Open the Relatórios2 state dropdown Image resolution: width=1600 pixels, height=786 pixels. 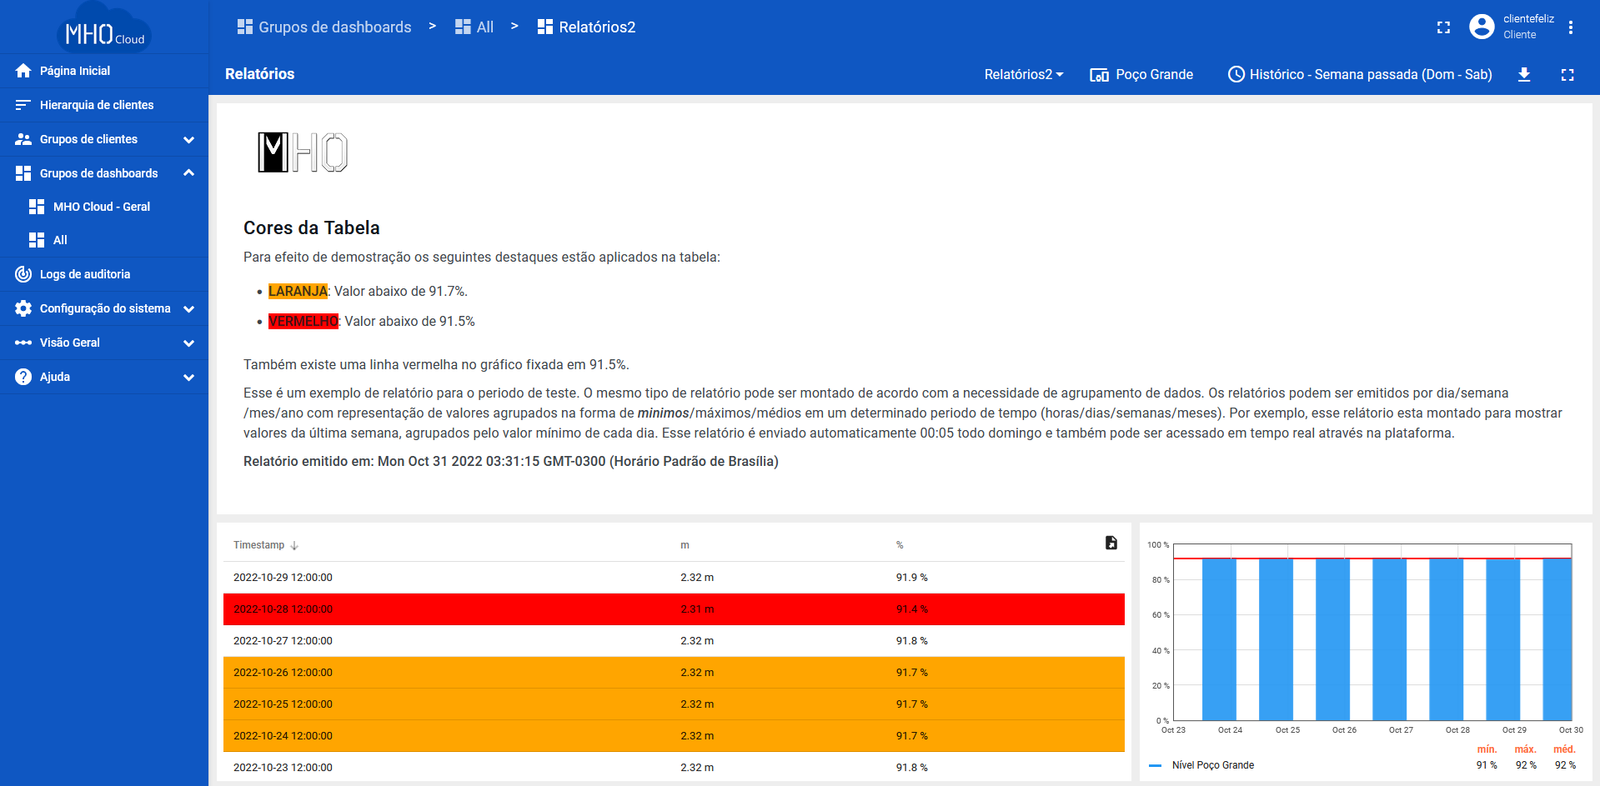coord(1023,74)
